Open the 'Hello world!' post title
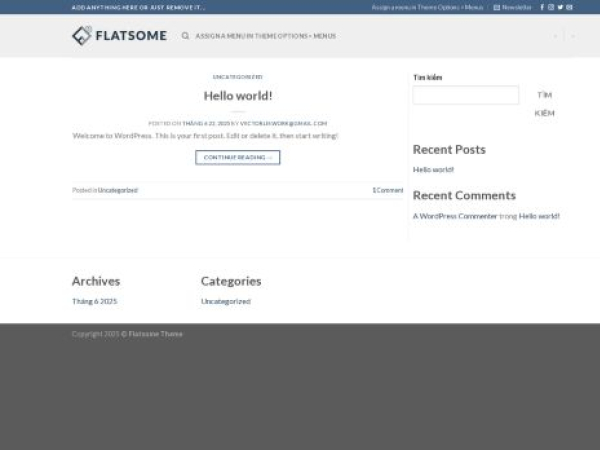Screen dimensions: 600x450 click(238, 96)
